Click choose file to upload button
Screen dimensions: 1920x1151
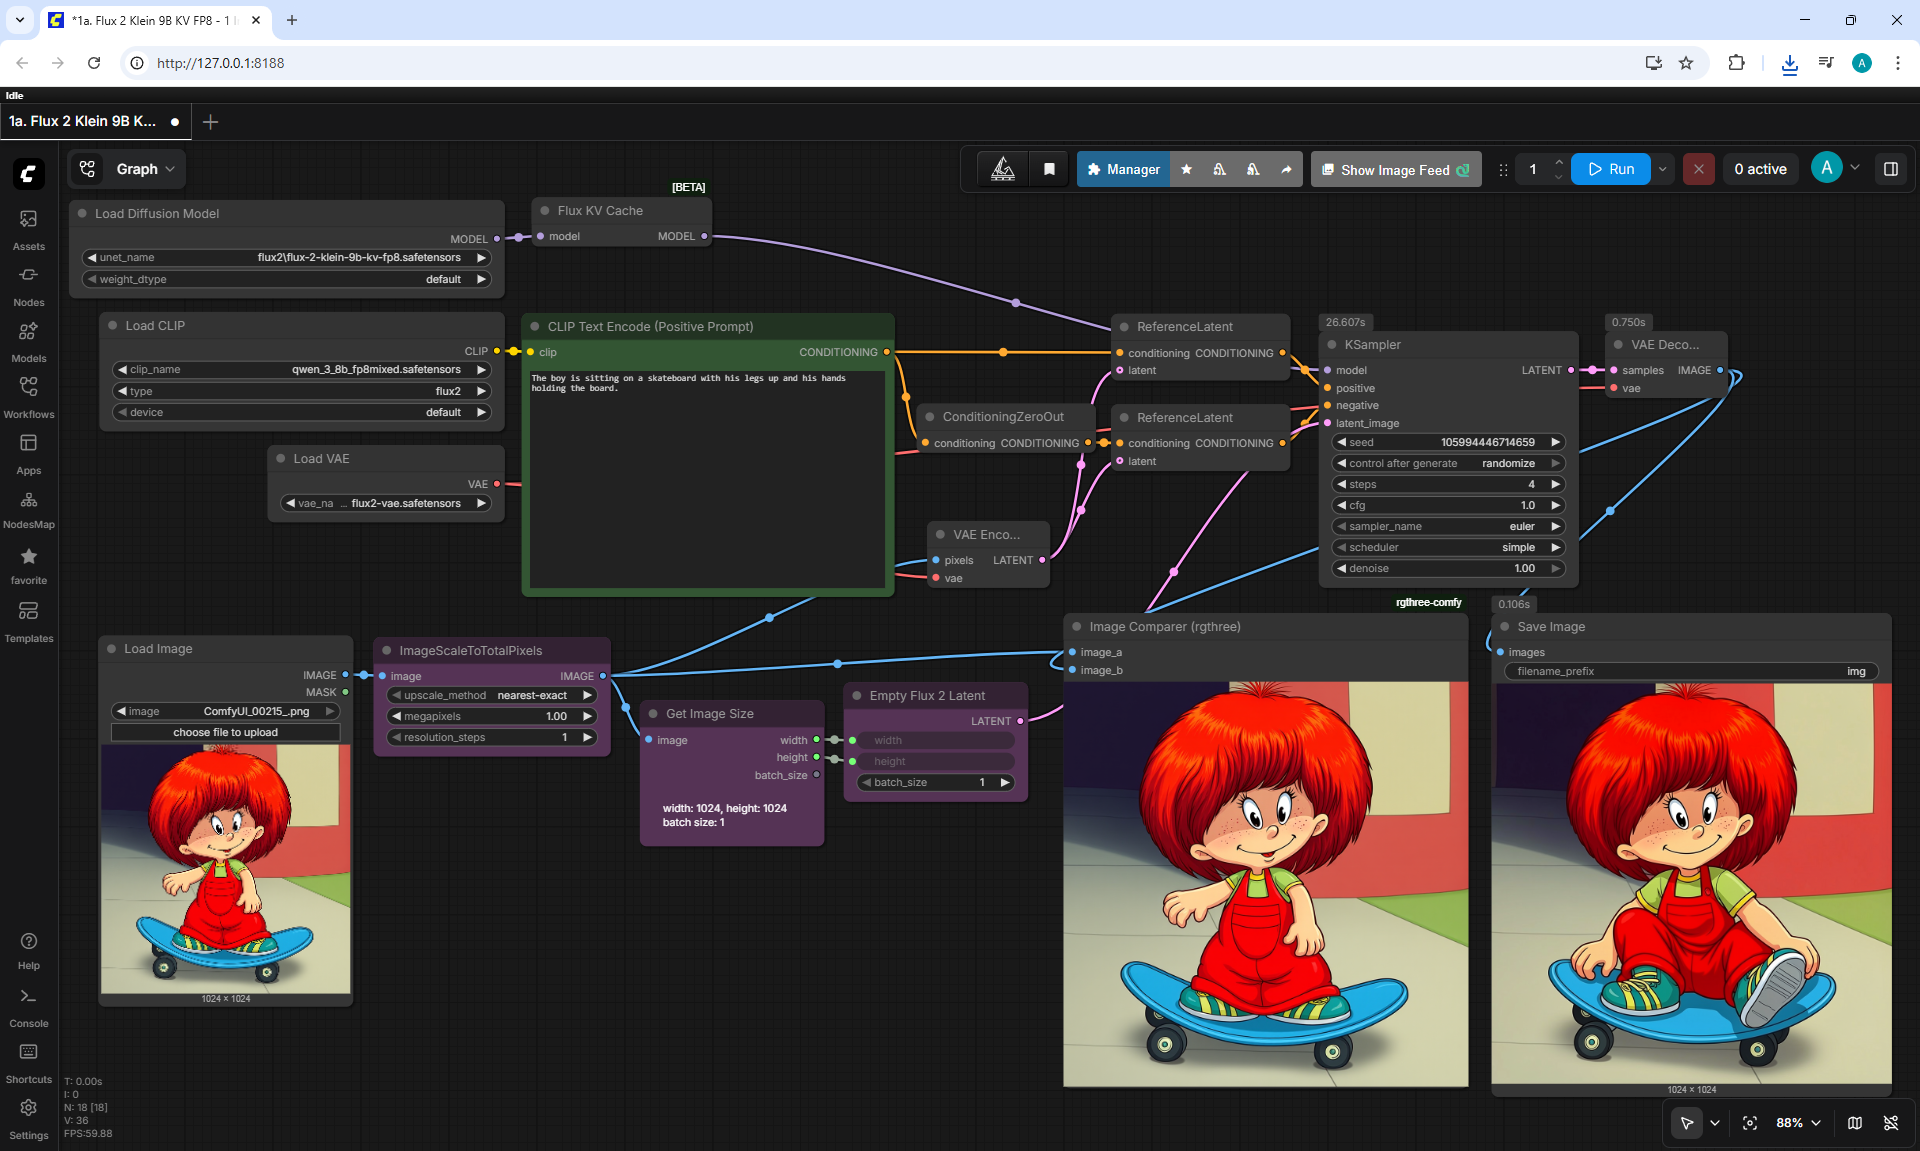tap(226, 733)
